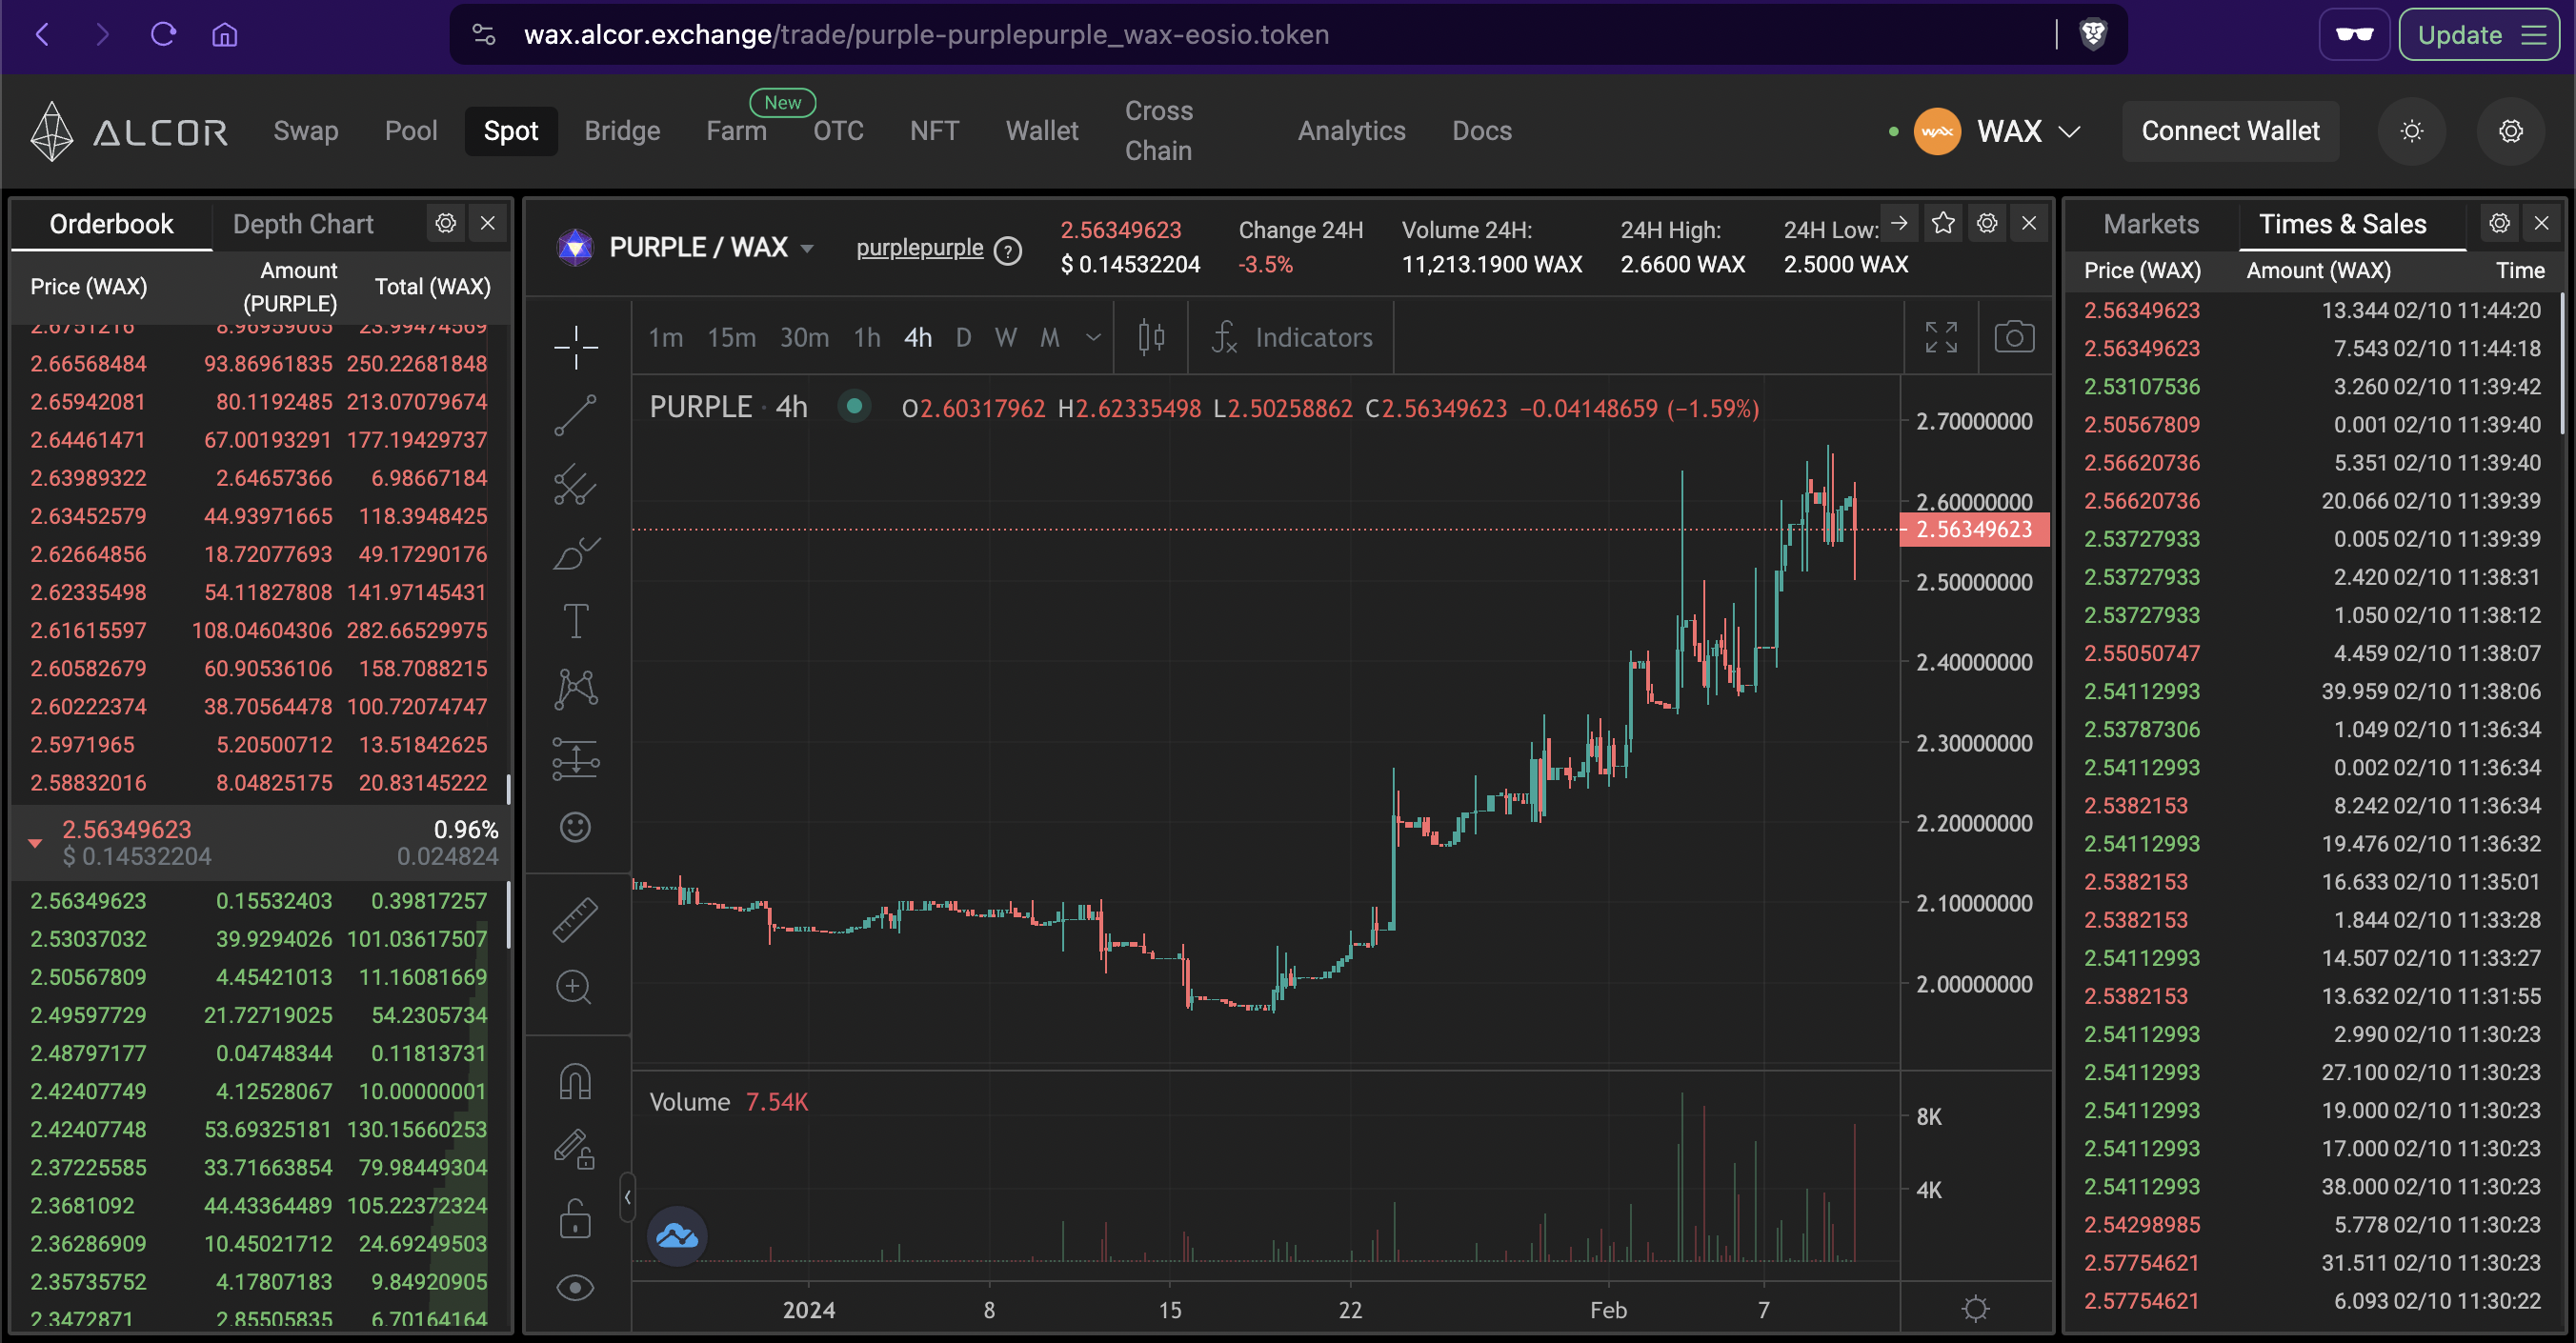The image size is (2576, 1343).
Task: Click the cloud logo on volume pane
Action: tap(678, 1236)
